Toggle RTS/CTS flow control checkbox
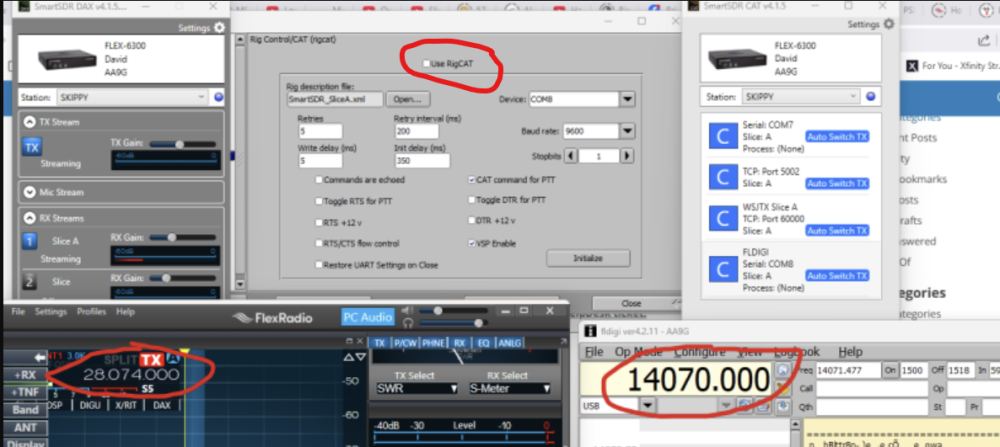This screenshot has height=447, width=1000. point(319,244)
